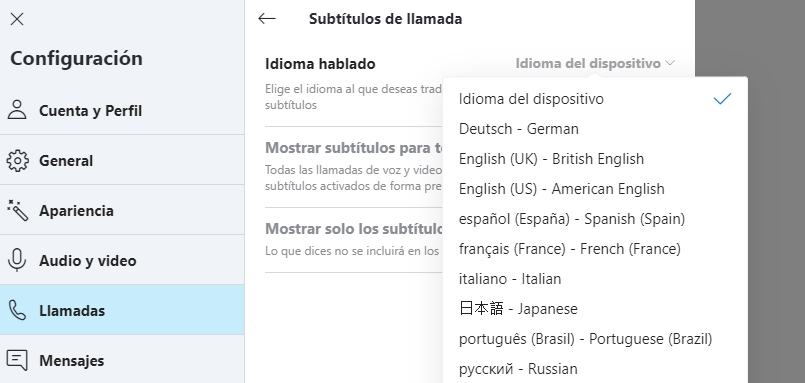The height and width of the screenshot is (383, 805).
Task: Click the dropdown chevron next to Idioma del dispositivo
Action: point(669,63)
